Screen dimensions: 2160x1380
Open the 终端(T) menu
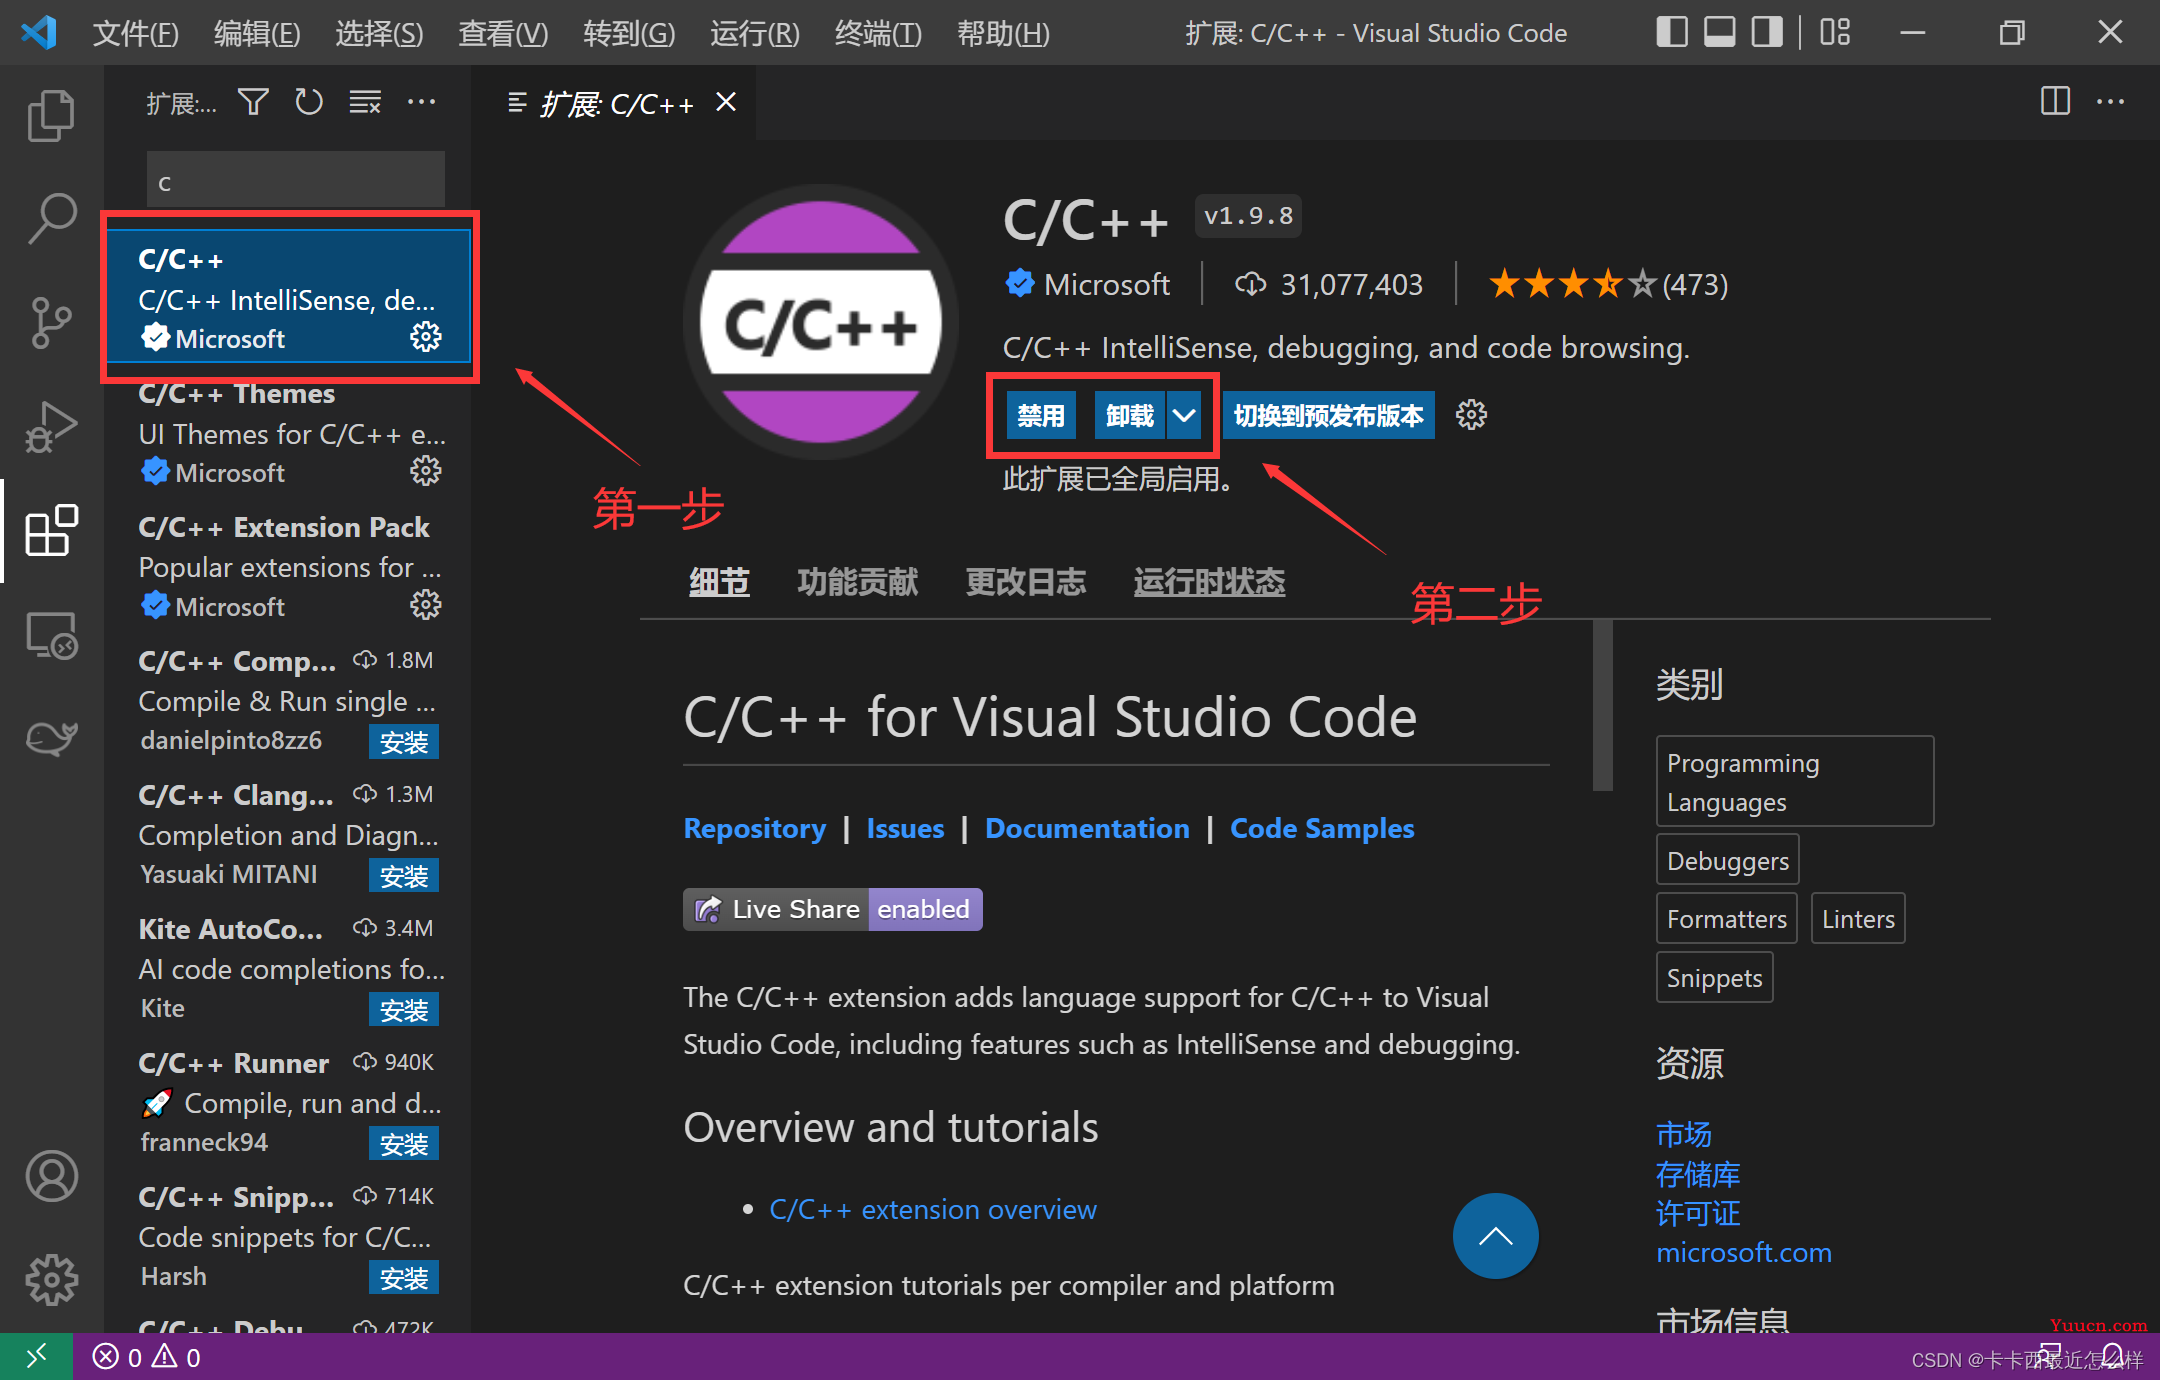(878, 33)
